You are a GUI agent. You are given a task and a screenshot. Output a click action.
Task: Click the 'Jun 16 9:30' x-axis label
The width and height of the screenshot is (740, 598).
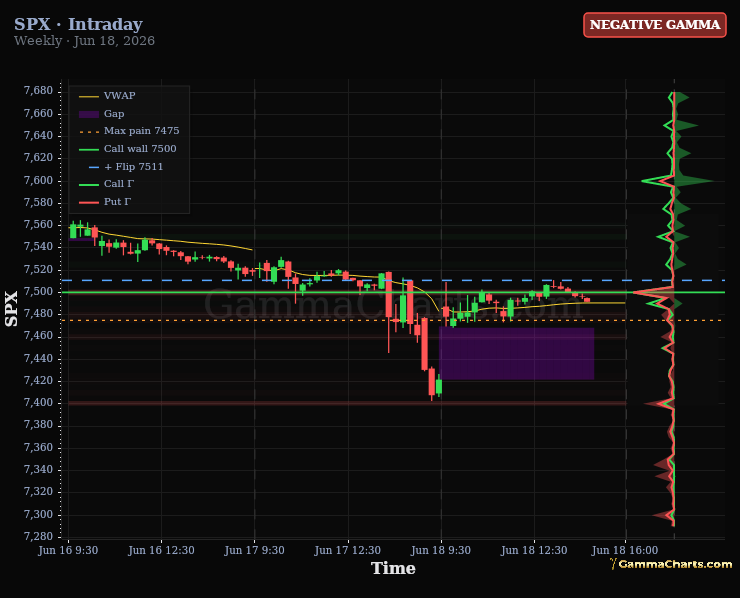click(x=68, y=550)
